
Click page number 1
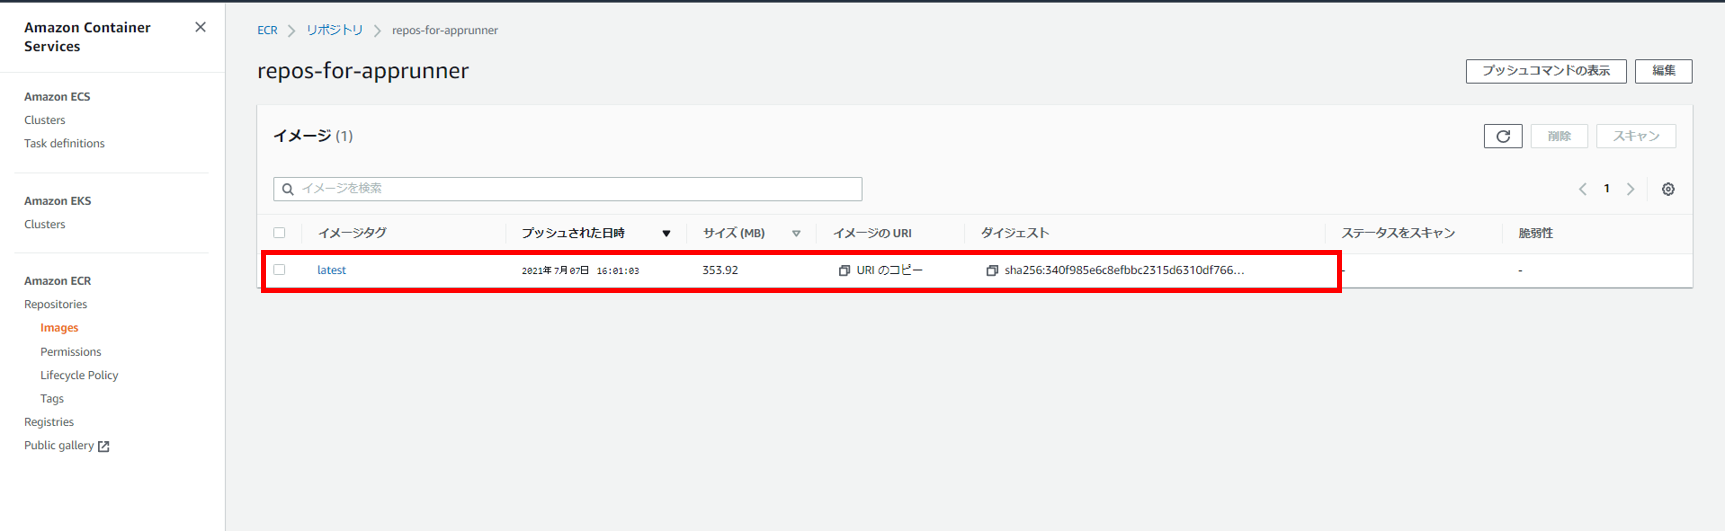[1607, 189]
